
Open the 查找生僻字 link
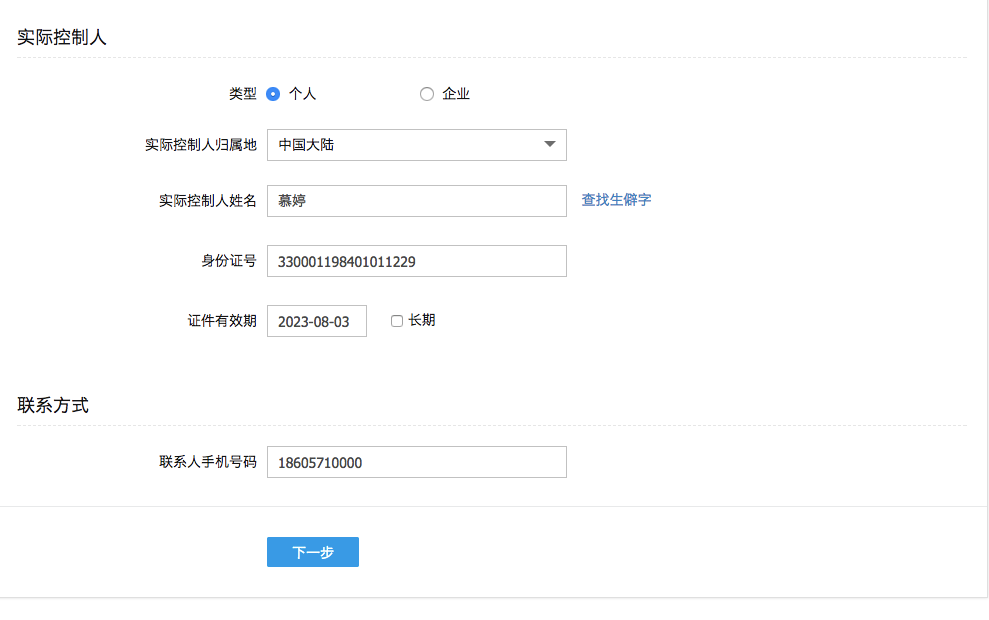616,200
